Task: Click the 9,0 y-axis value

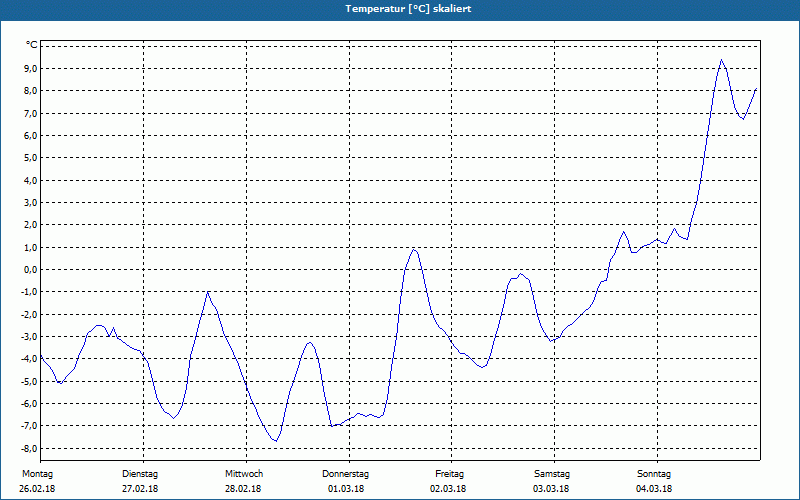Action: click(x=30, y=68)
